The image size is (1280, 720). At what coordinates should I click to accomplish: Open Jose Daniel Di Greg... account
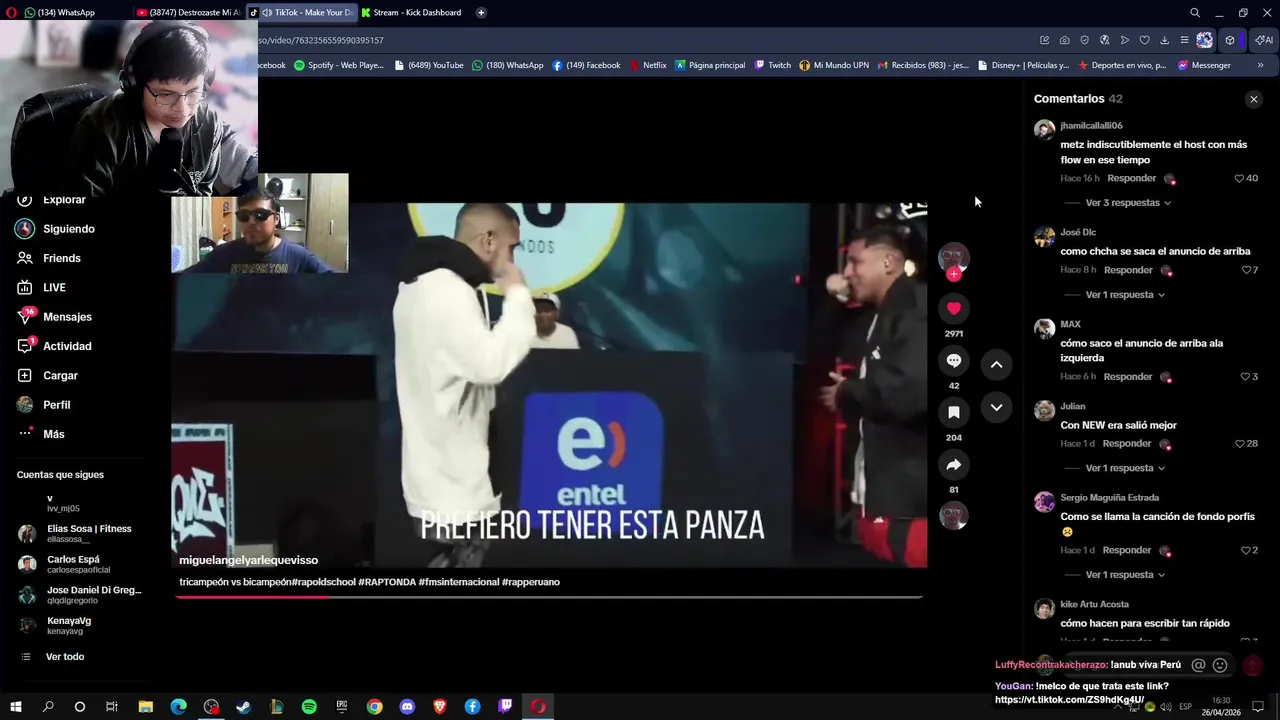coord(80,595)
